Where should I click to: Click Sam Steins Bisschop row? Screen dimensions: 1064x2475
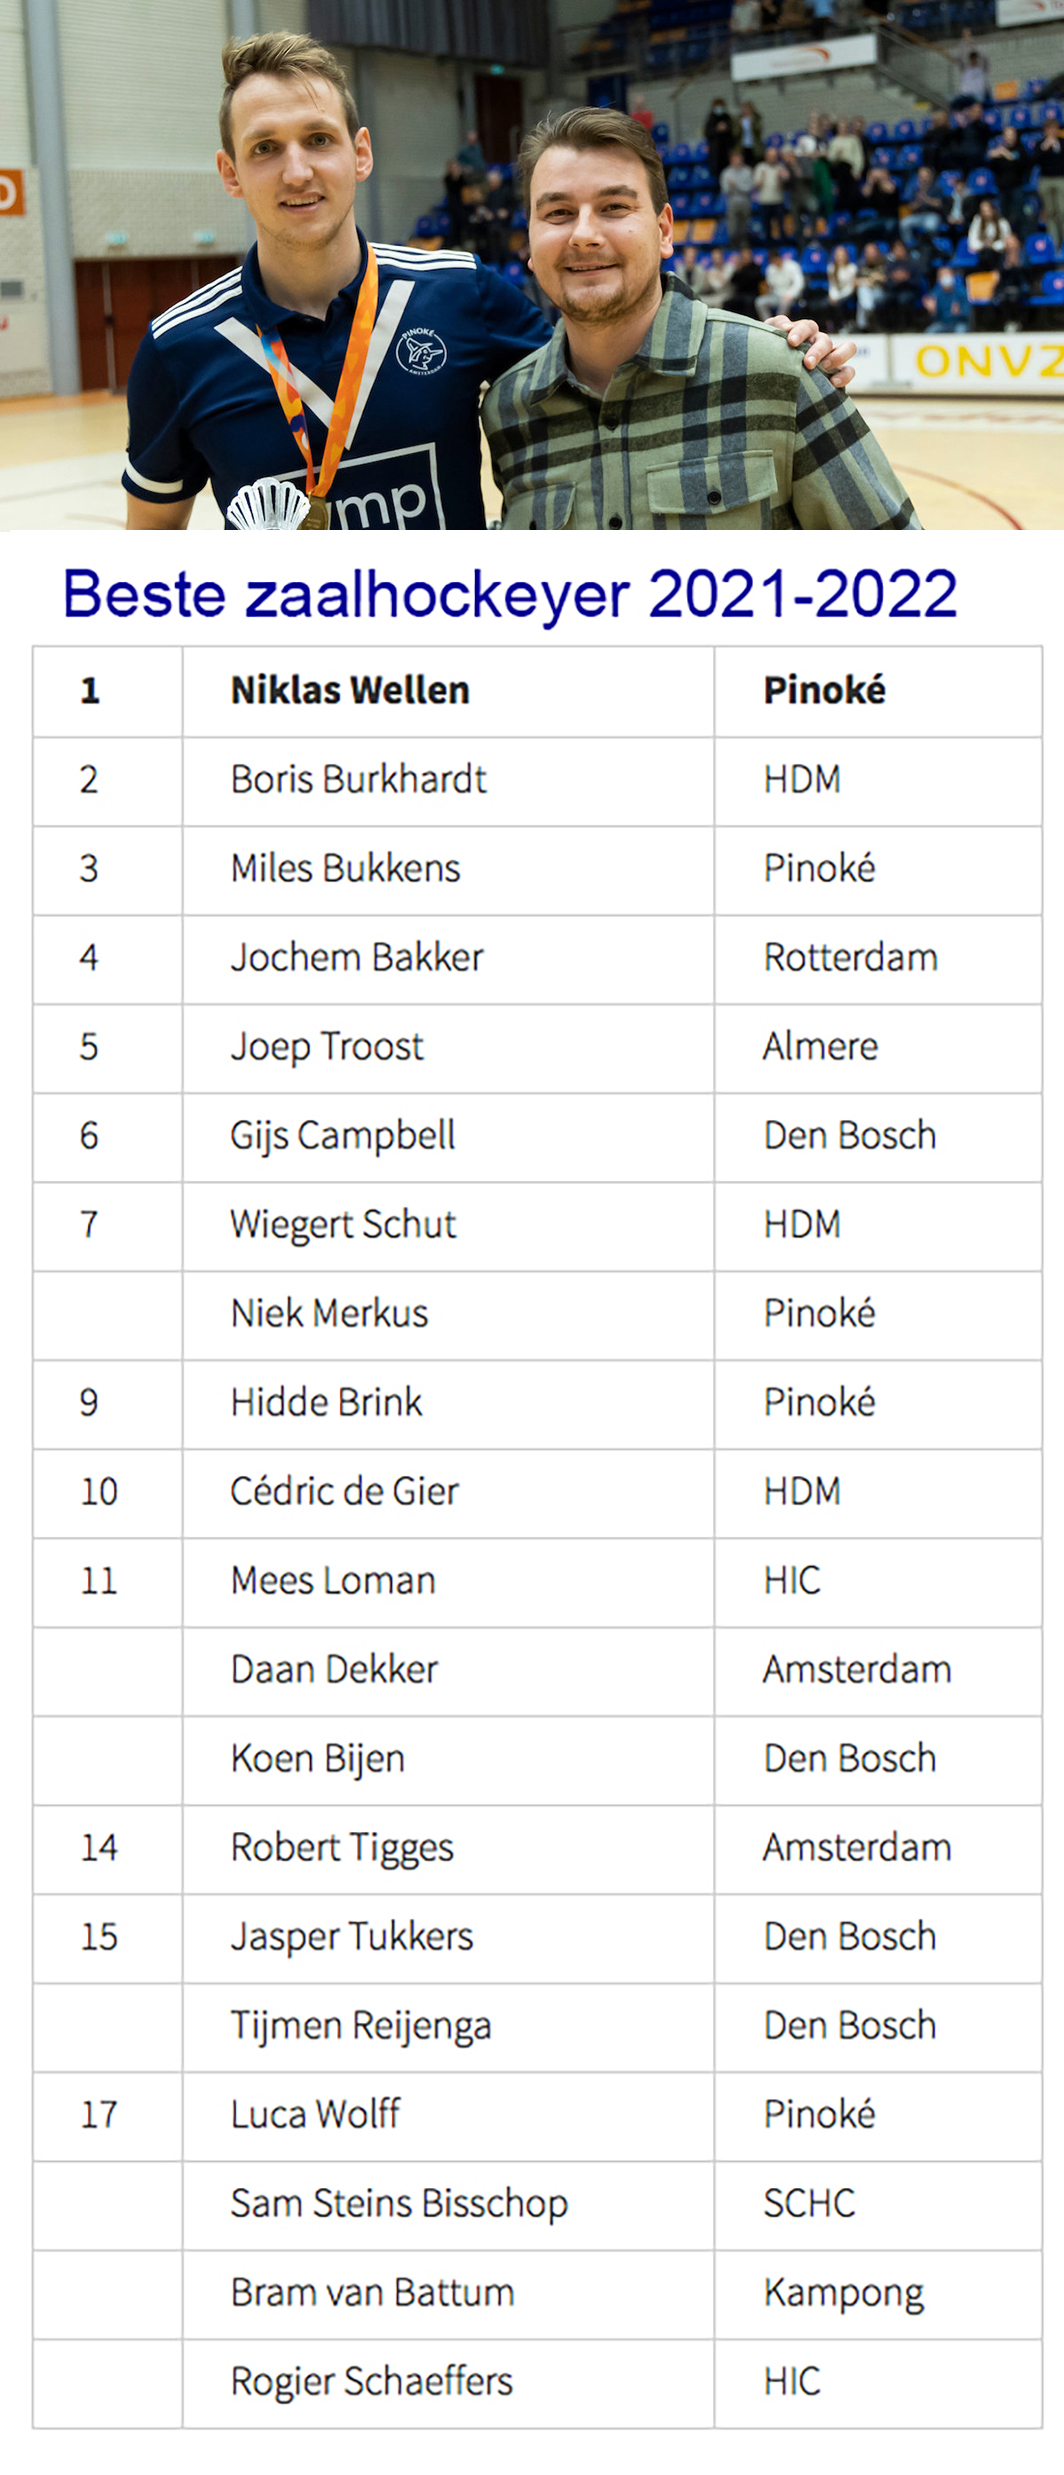538,2205
